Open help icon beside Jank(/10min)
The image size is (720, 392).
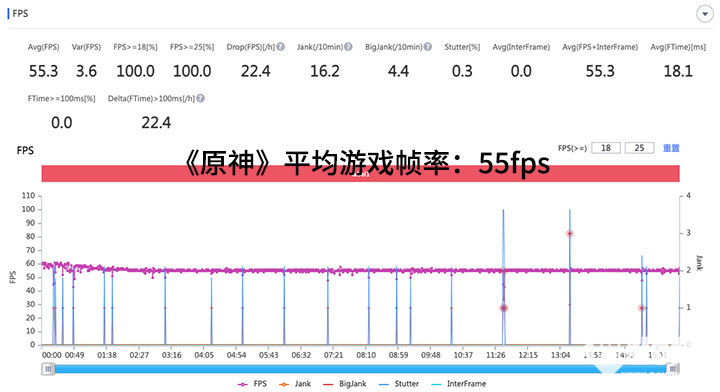point(349,47)
